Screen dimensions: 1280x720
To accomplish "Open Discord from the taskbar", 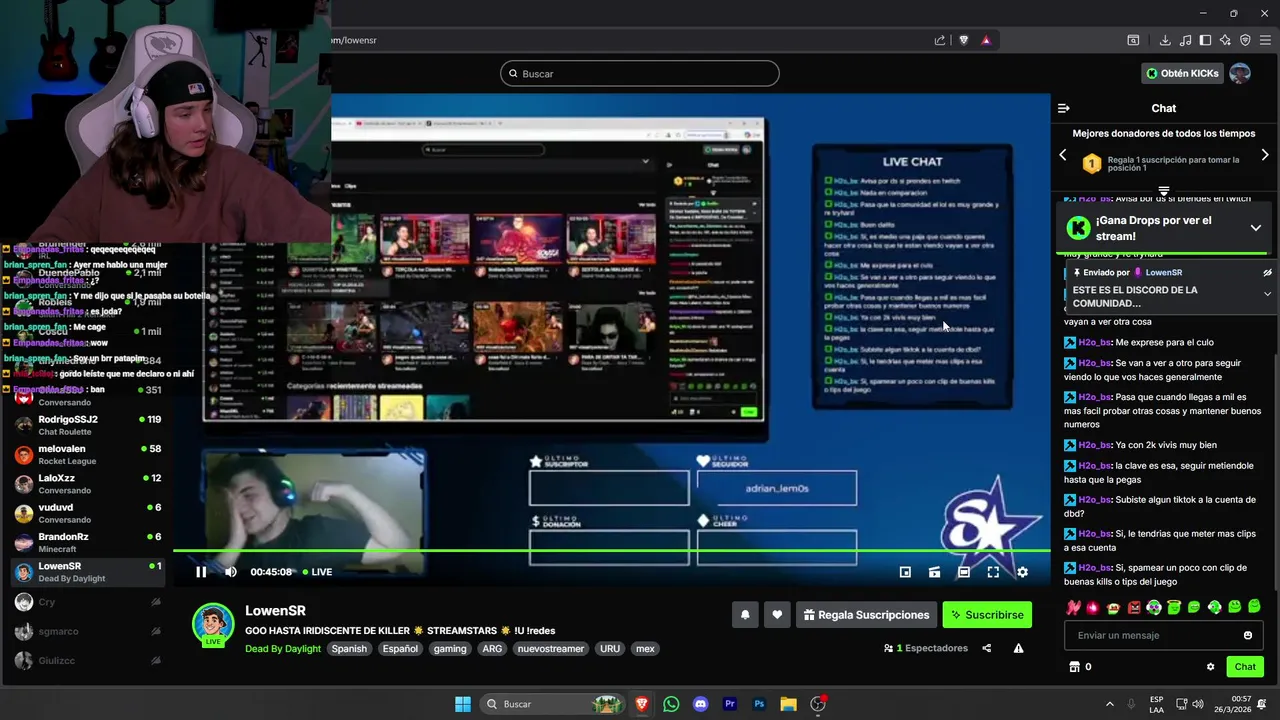I will [700, 704].
